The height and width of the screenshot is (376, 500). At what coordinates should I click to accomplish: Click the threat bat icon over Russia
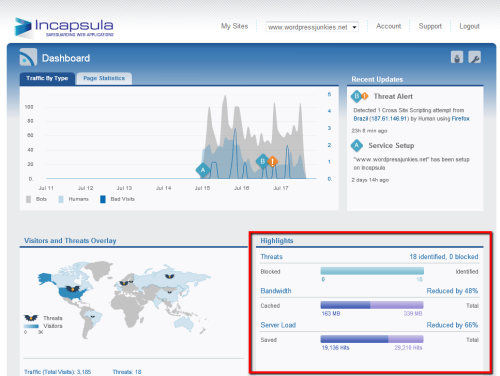point(169,276)
